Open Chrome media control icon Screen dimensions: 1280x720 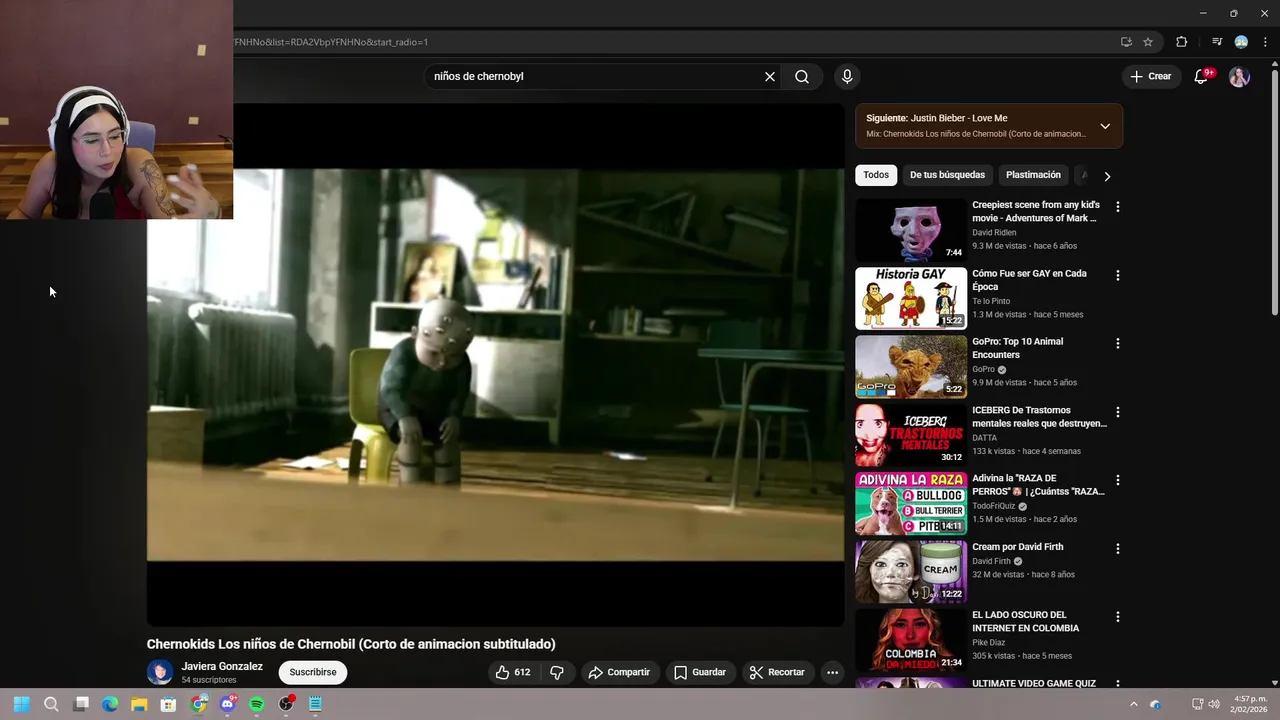point(1217,42)
